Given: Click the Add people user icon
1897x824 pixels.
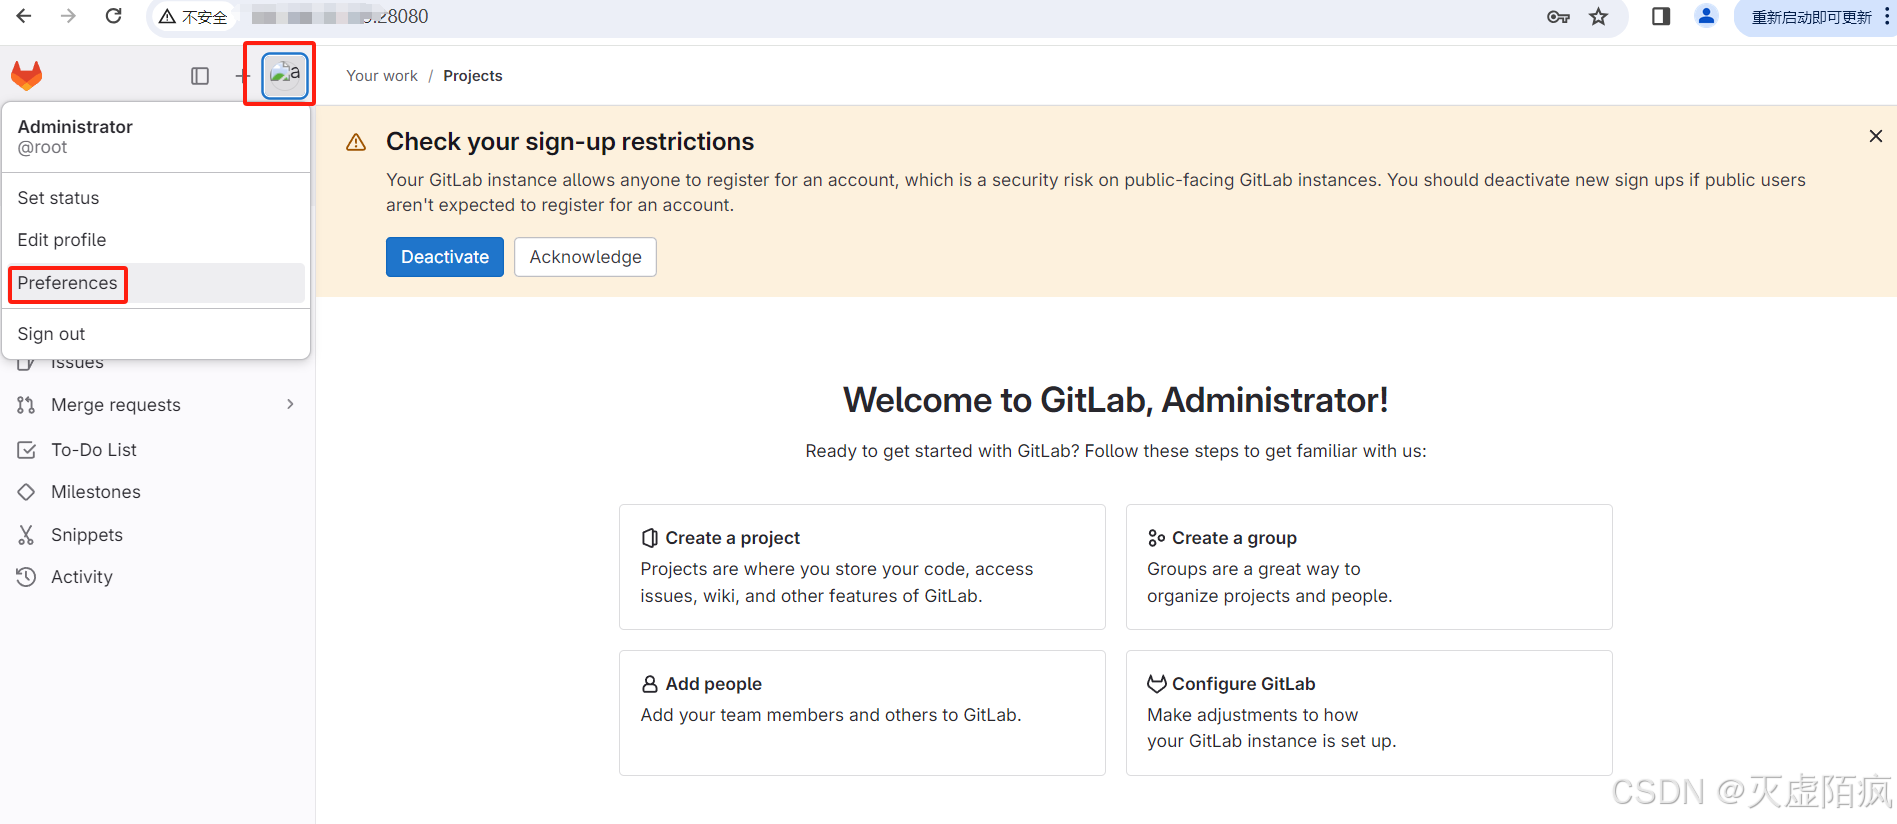Looking at the screenshot, I should tap(650, 684).
